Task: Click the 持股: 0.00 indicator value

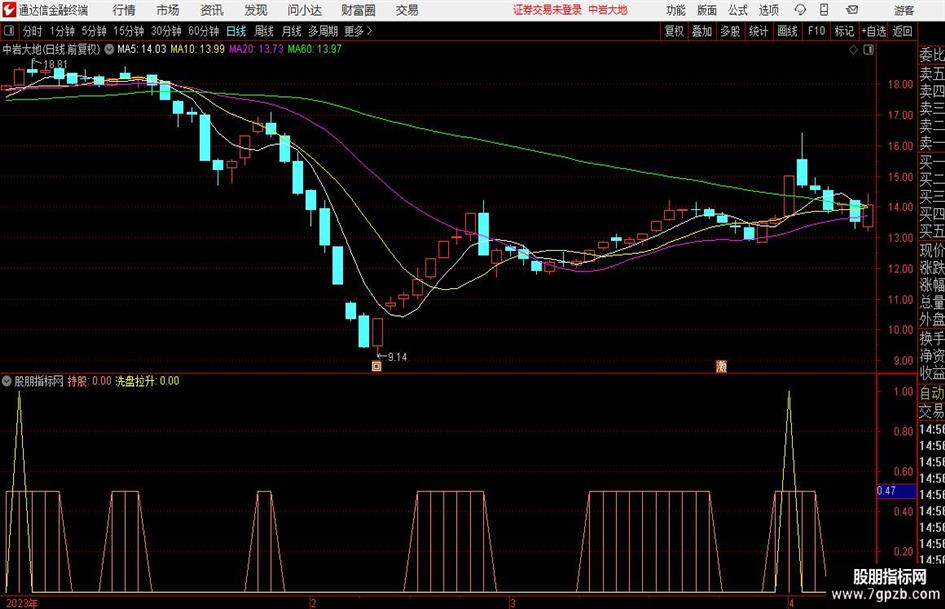Action: pyautogui.click(x=89, y=381)
